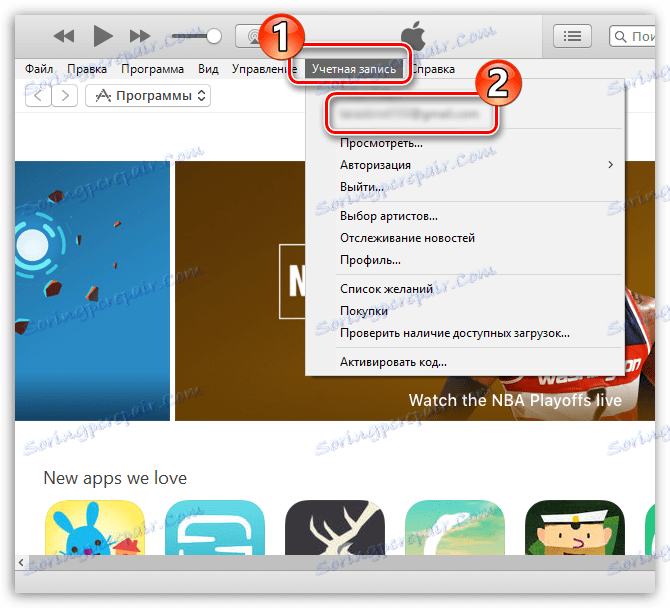The image size is (670, 608).
Task: Click the rewind playback button
Action: pyautogui.click(x=64, y=36)
